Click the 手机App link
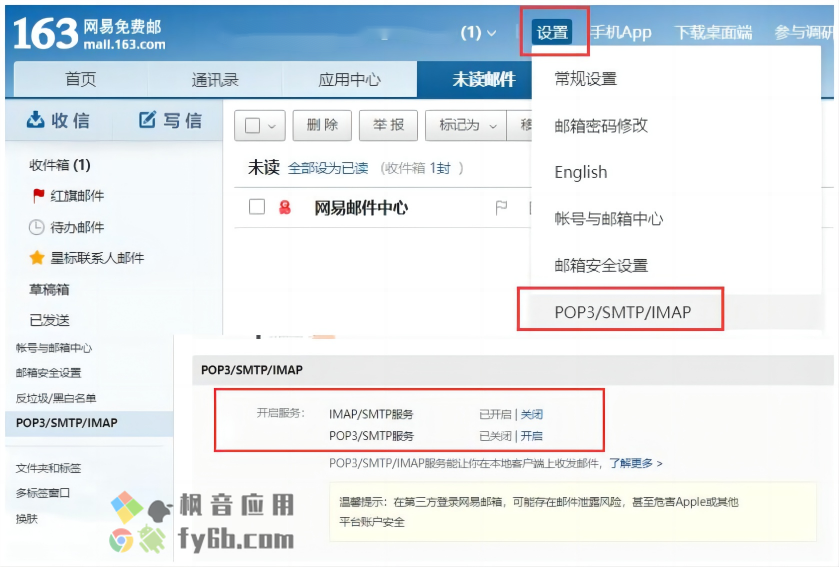This screenshot has width=839, height=567. point(621,33)
